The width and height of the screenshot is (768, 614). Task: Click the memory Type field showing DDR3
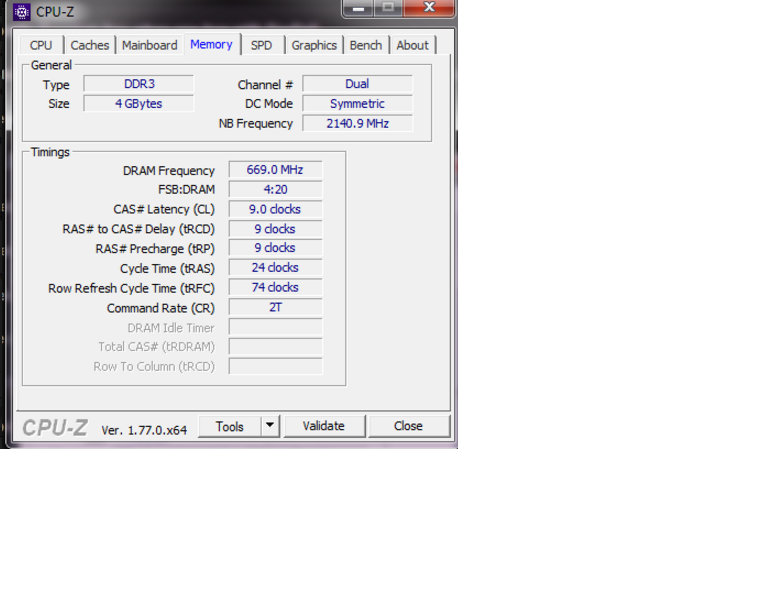(138, 84)
